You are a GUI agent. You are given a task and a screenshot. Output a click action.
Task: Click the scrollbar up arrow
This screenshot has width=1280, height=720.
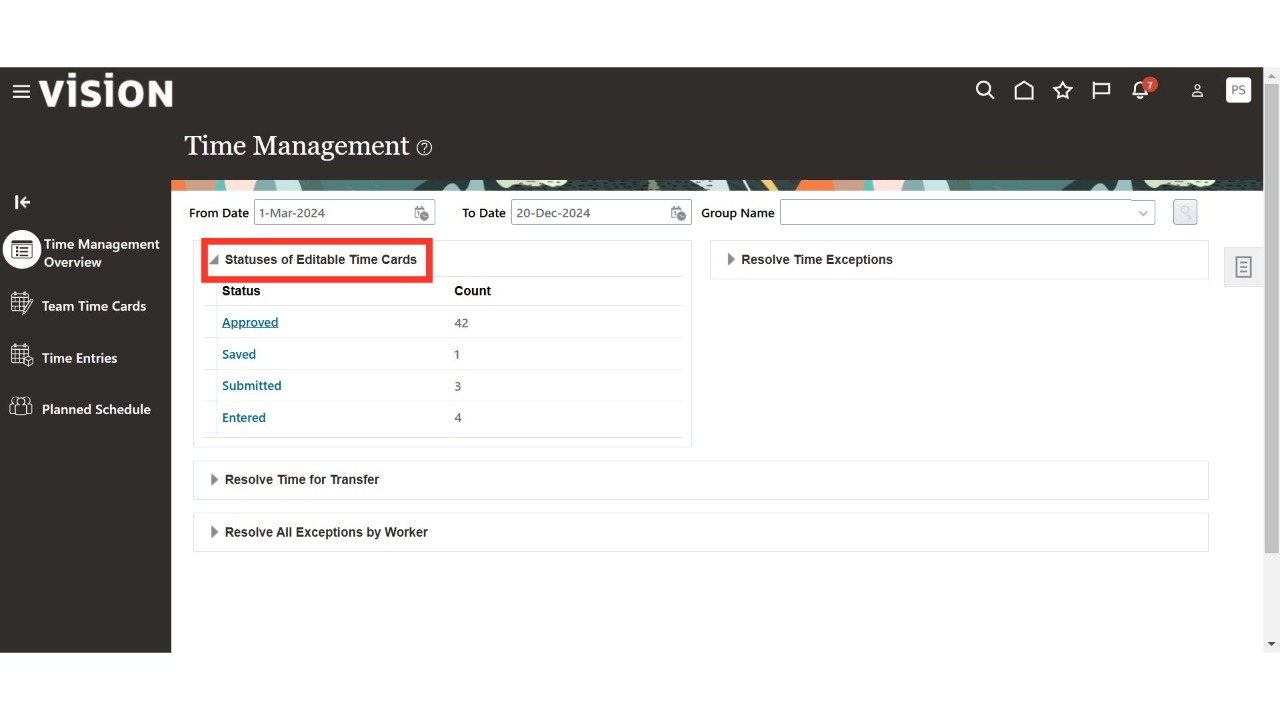1271,75
